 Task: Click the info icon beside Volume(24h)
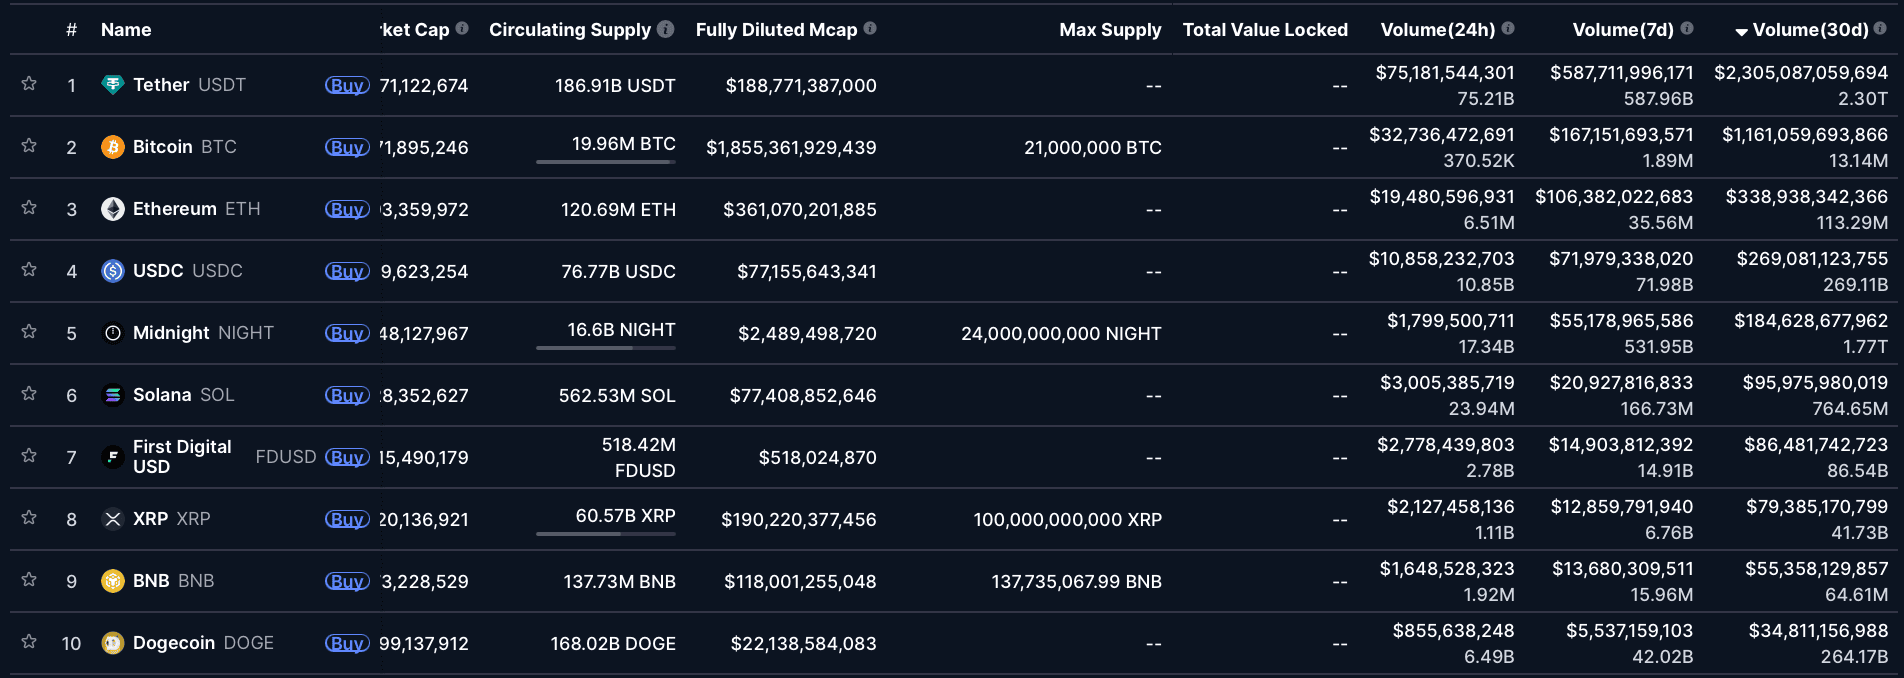point(1508,29)
